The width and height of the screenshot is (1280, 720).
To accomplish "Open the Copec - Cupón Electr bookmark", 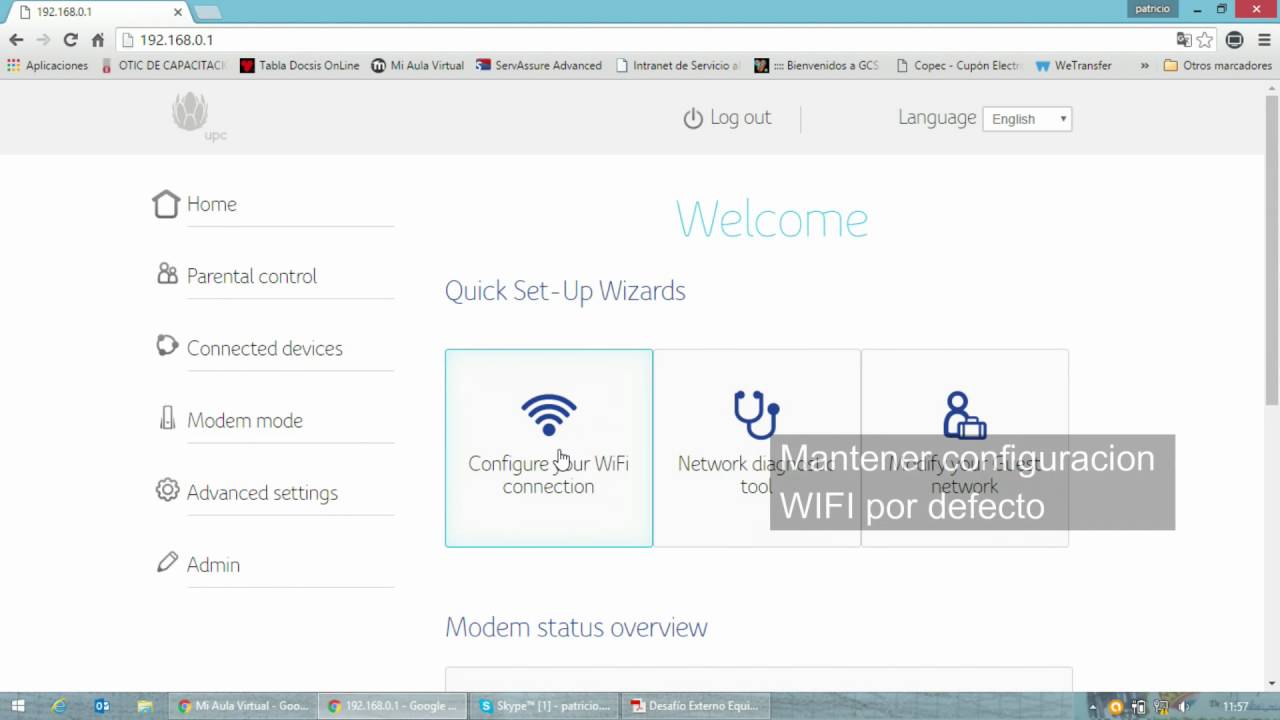I will click(958, 65).
